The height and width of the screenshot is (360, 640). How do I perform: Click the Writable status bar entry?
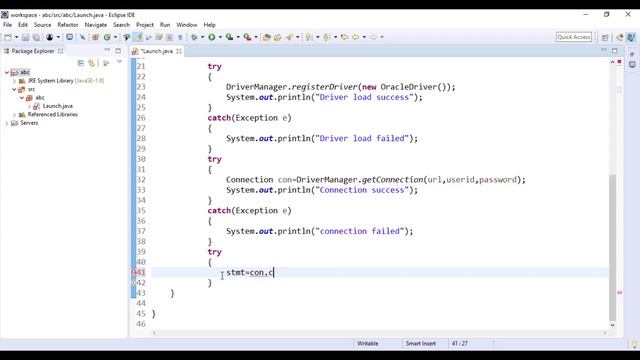(367, 344)
